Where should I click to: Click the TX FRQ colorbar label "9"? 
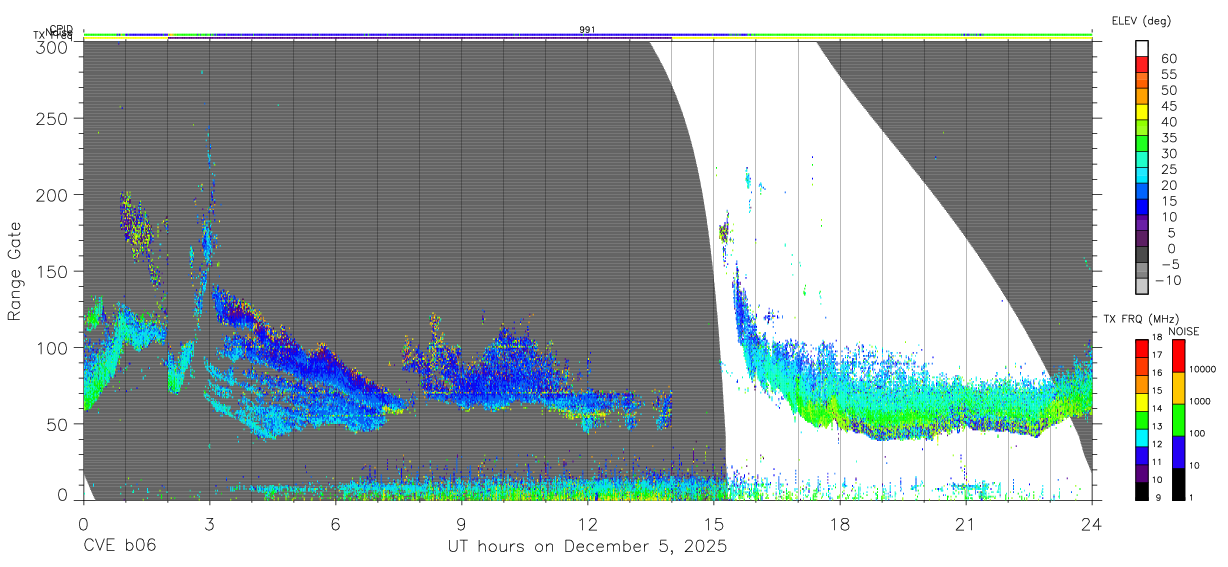pos(1160,497)
